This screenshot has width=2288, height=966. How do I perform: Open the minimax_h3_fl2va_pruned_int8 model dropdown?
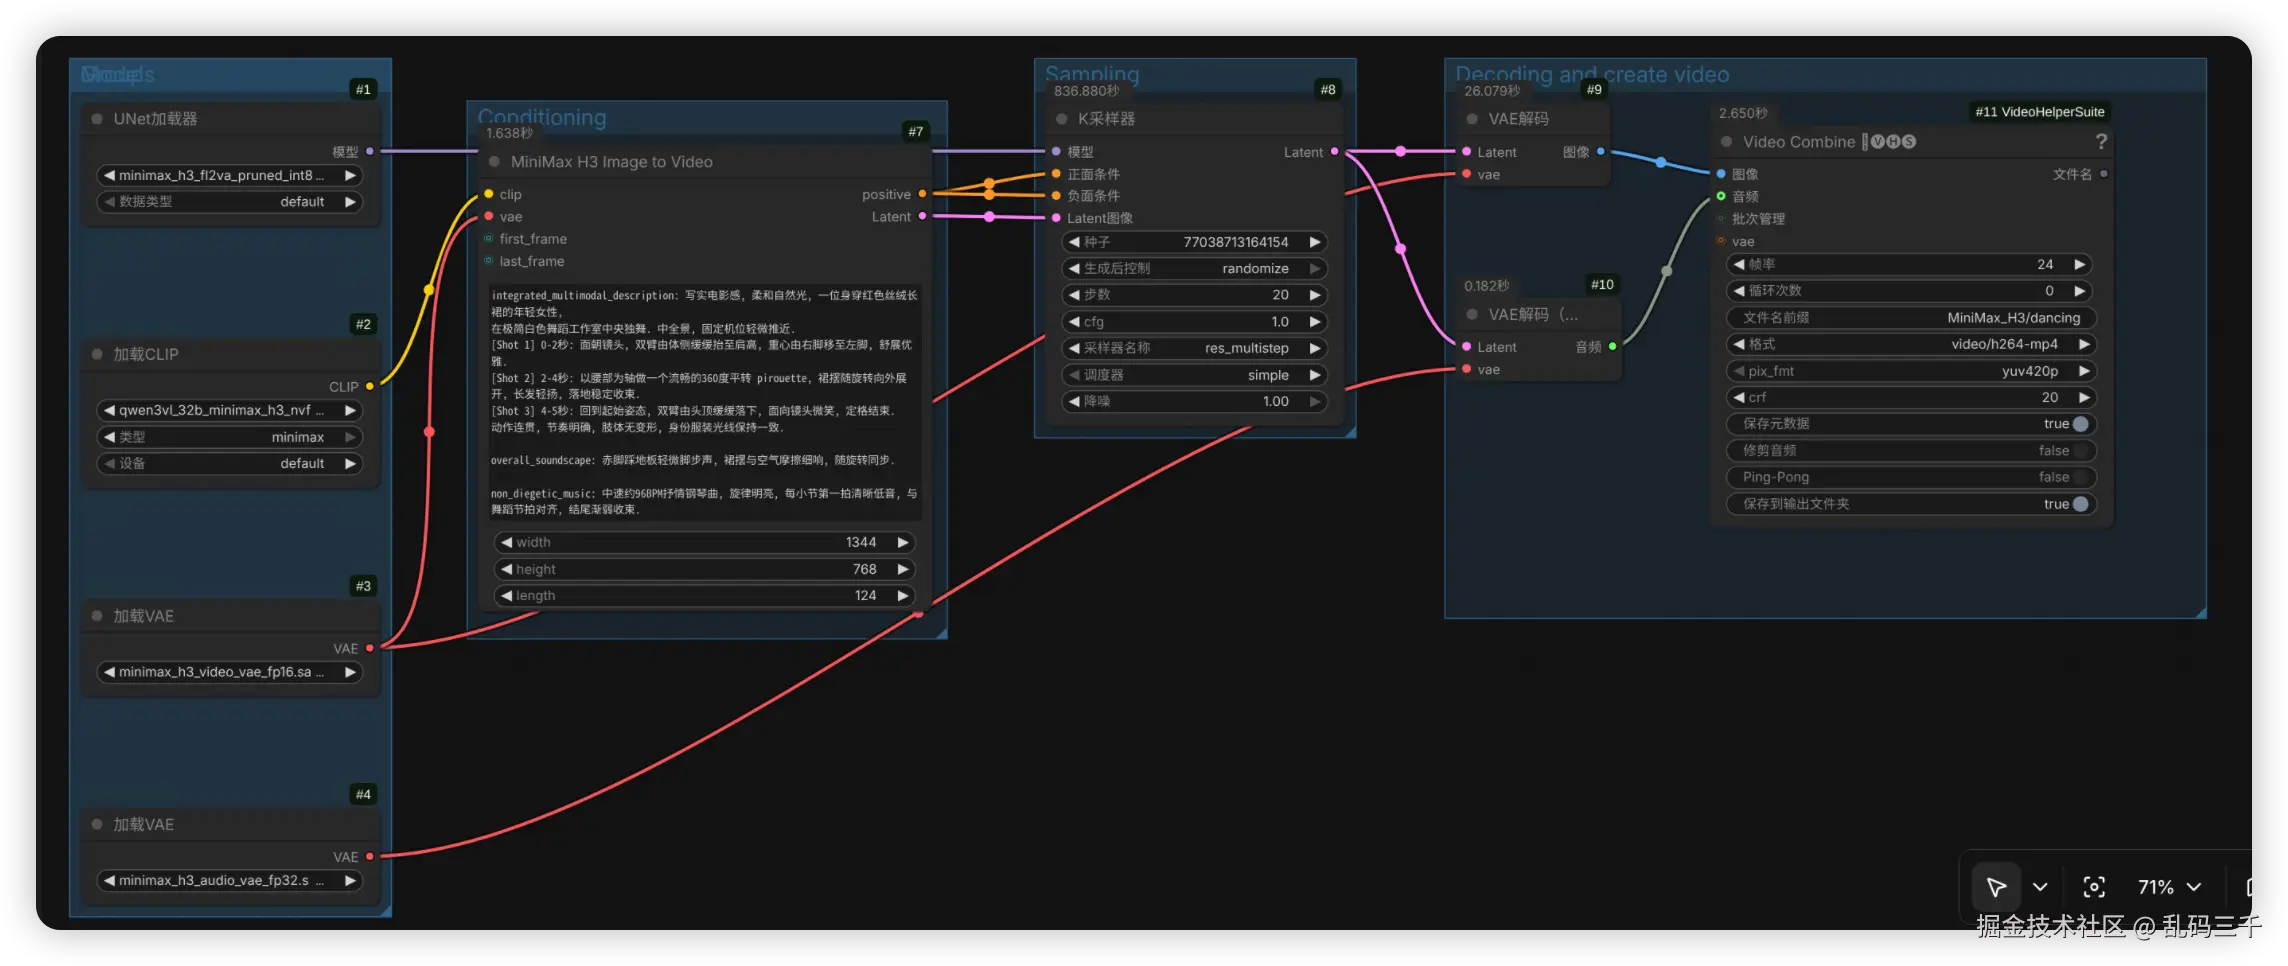230,175
